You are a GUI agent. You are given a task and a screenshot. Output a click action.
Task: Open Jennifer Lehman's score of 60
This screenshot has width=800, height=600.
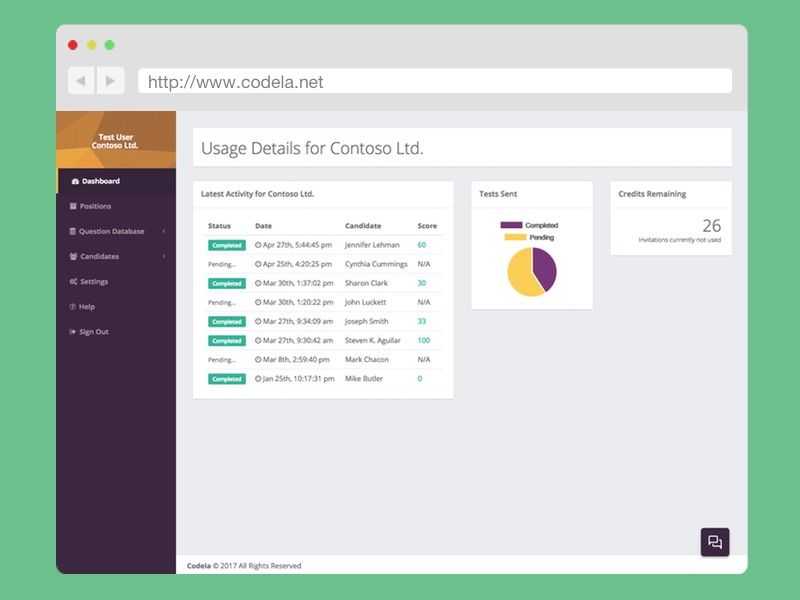pyautogui.click(x=421, y=244)
